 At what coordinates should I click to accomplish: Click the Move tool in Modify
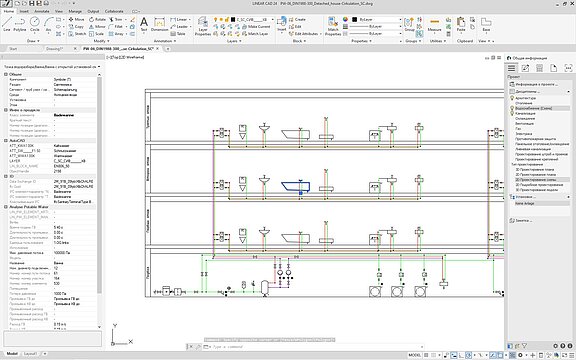76,19
